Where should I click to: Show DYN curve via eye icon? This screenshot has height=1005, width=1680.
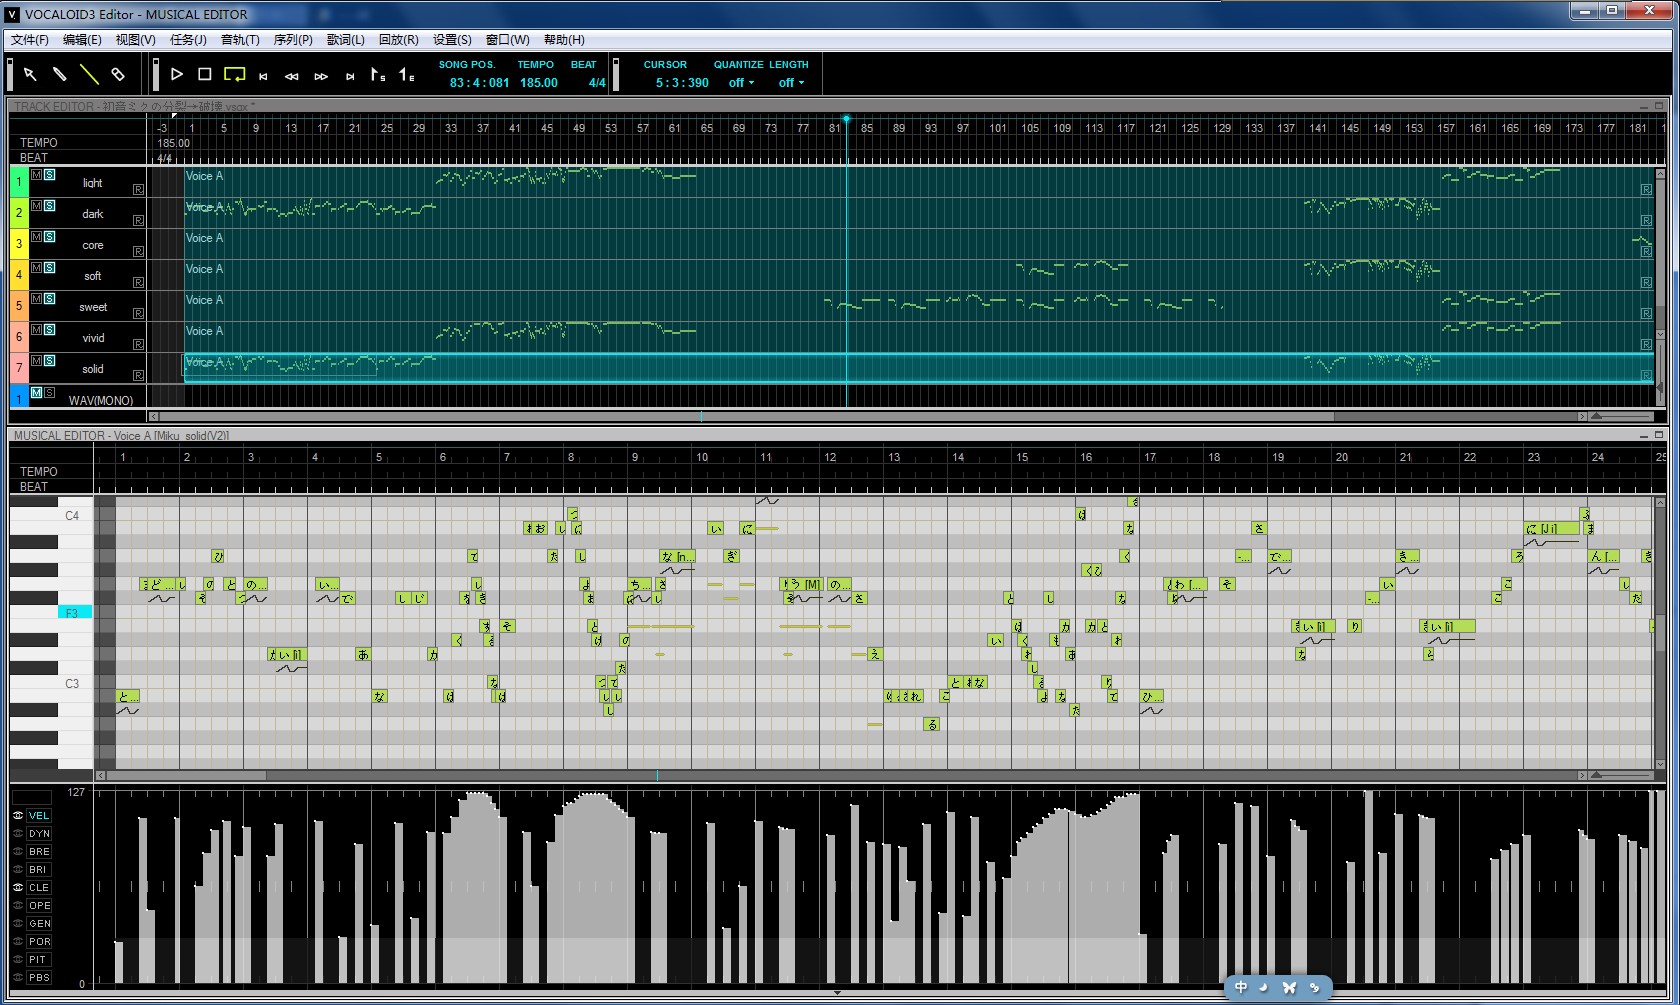[x=18, y=833]
